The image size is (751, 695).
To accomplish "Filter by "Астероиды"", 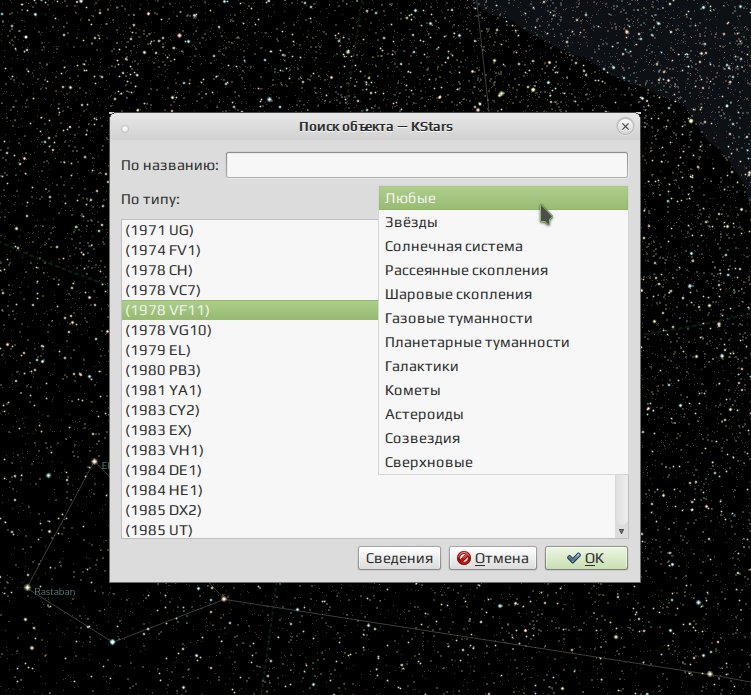I will (x=503, y=414).
